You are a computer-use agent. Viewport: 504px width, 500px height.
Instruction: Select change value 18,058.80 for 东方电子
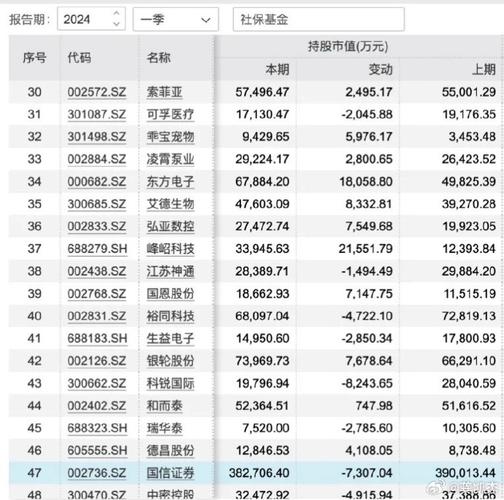tap(366, 182)
